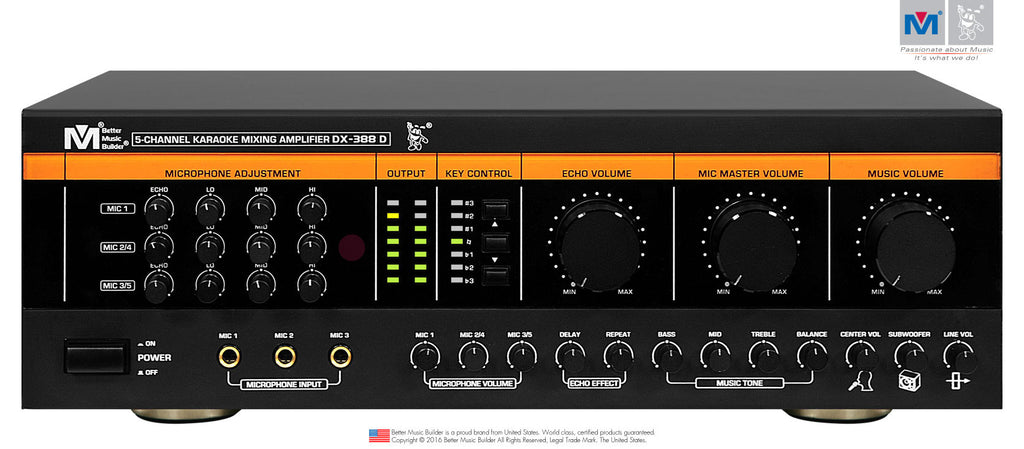Image resolution: width=1024 pixels, height=449 pixels.
Task: Click the MIC 3 input jack
Action: [340, 355]
